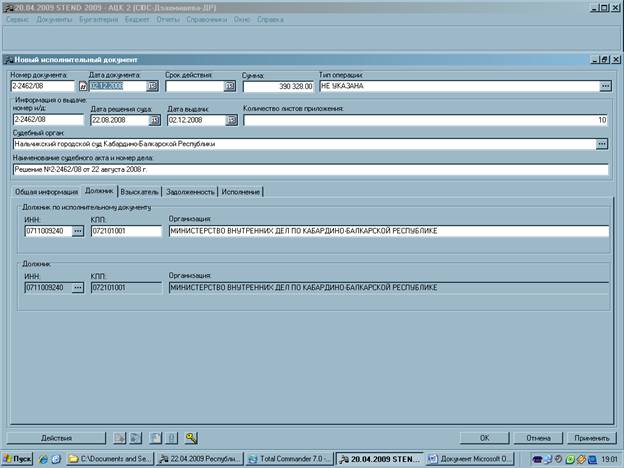The width and height of the screenshot is (624, 468).
Task: Switch to the Взыскатель tab
Action: pyautogui.click(x=139, y=191)
